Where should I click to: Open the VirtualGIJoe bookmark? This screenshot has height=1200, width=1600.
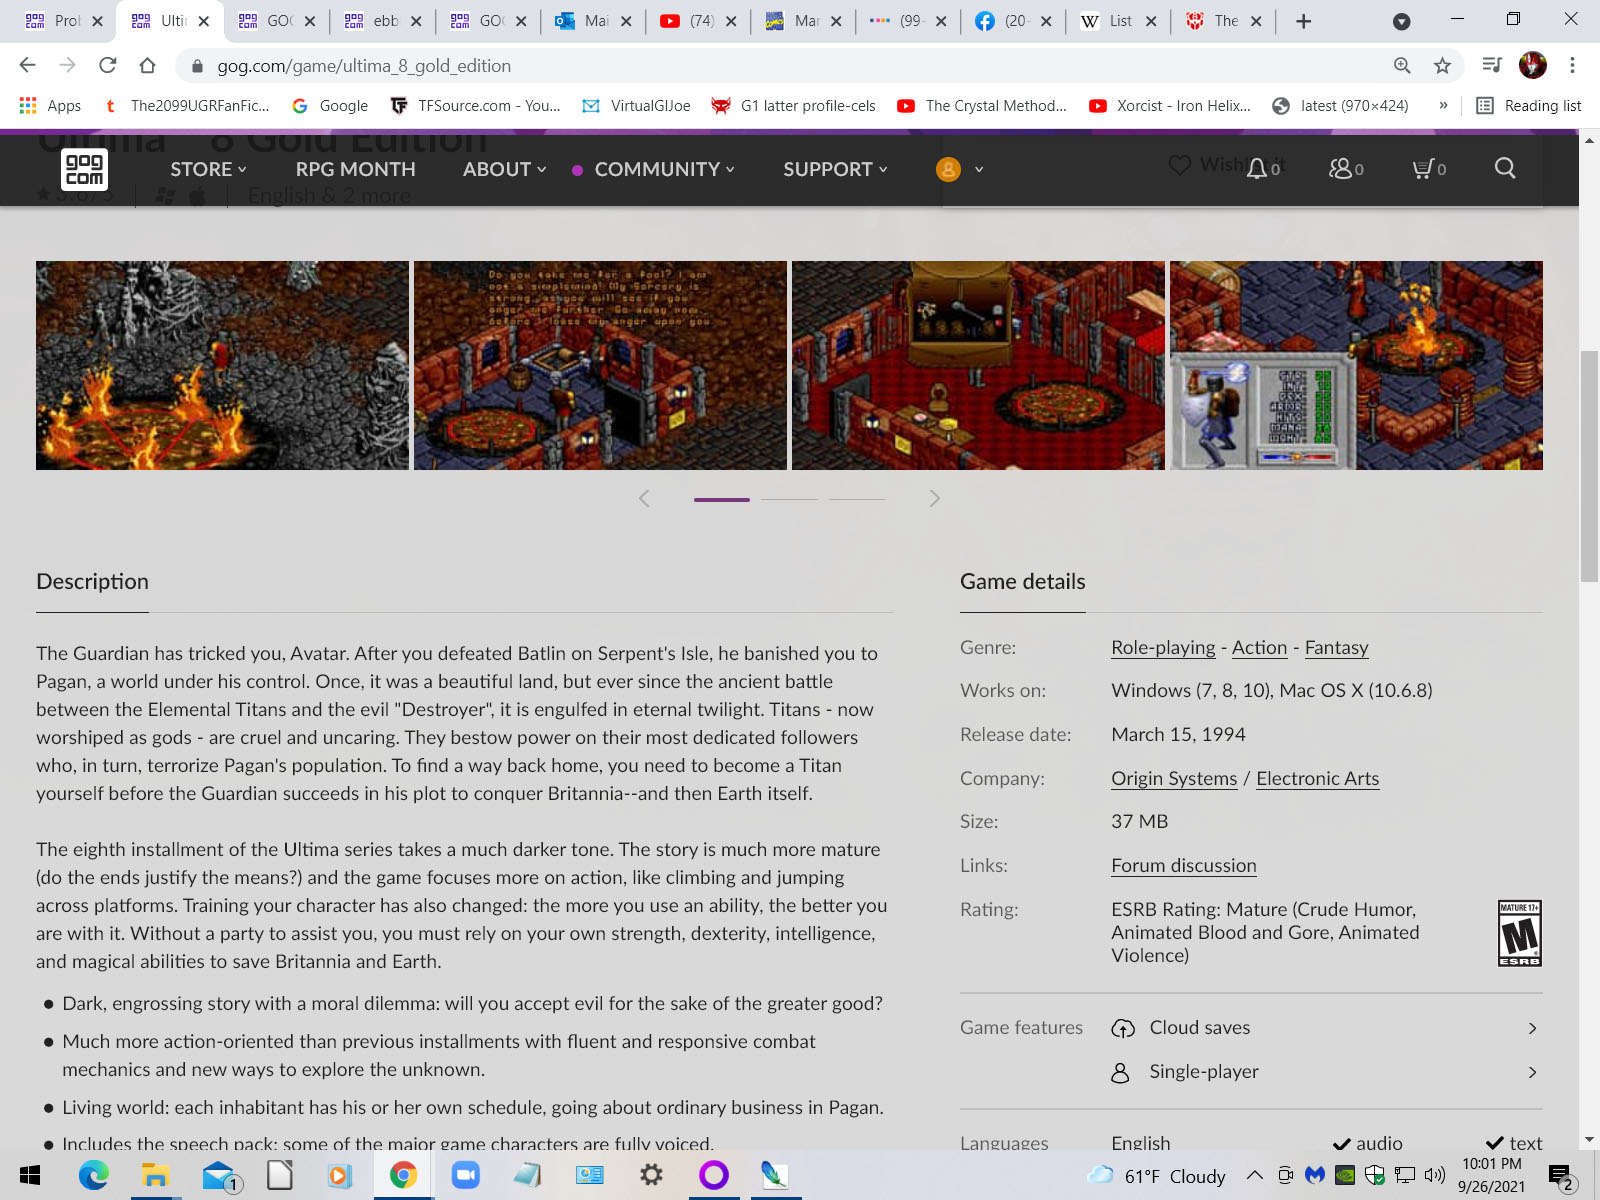(636, 105)
